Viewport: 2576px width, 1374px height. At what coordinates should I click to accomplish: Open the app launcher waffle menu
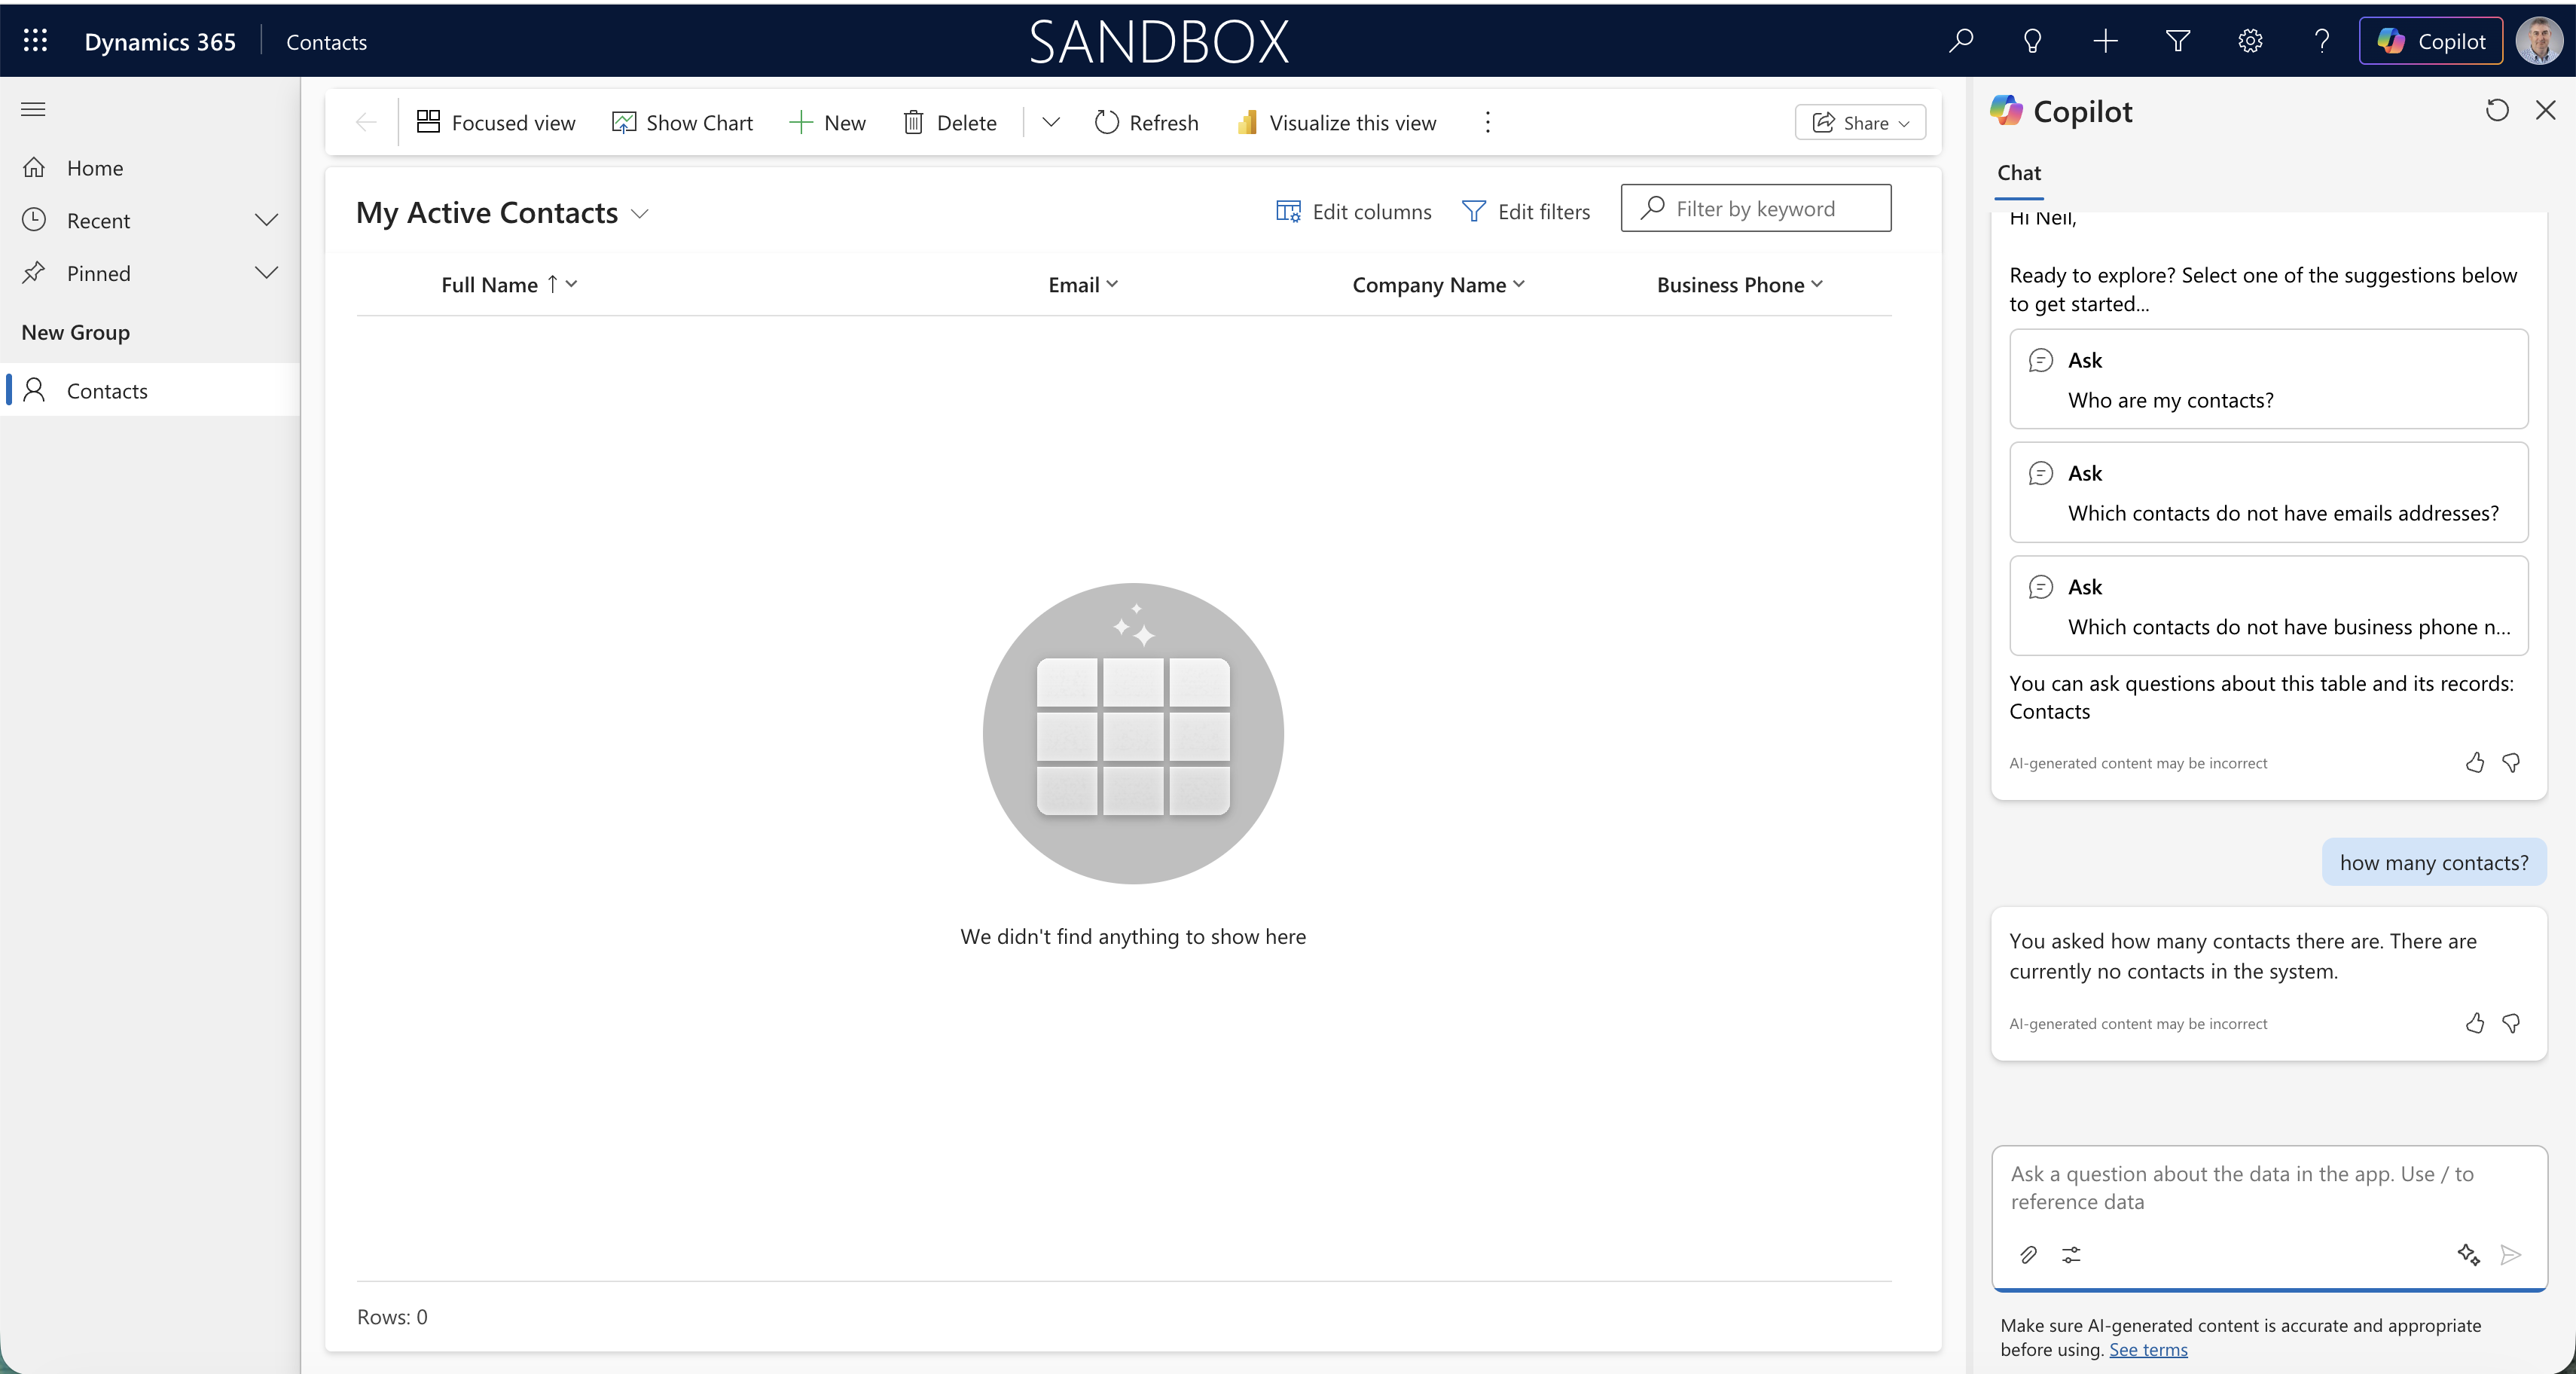click(35, 41)
